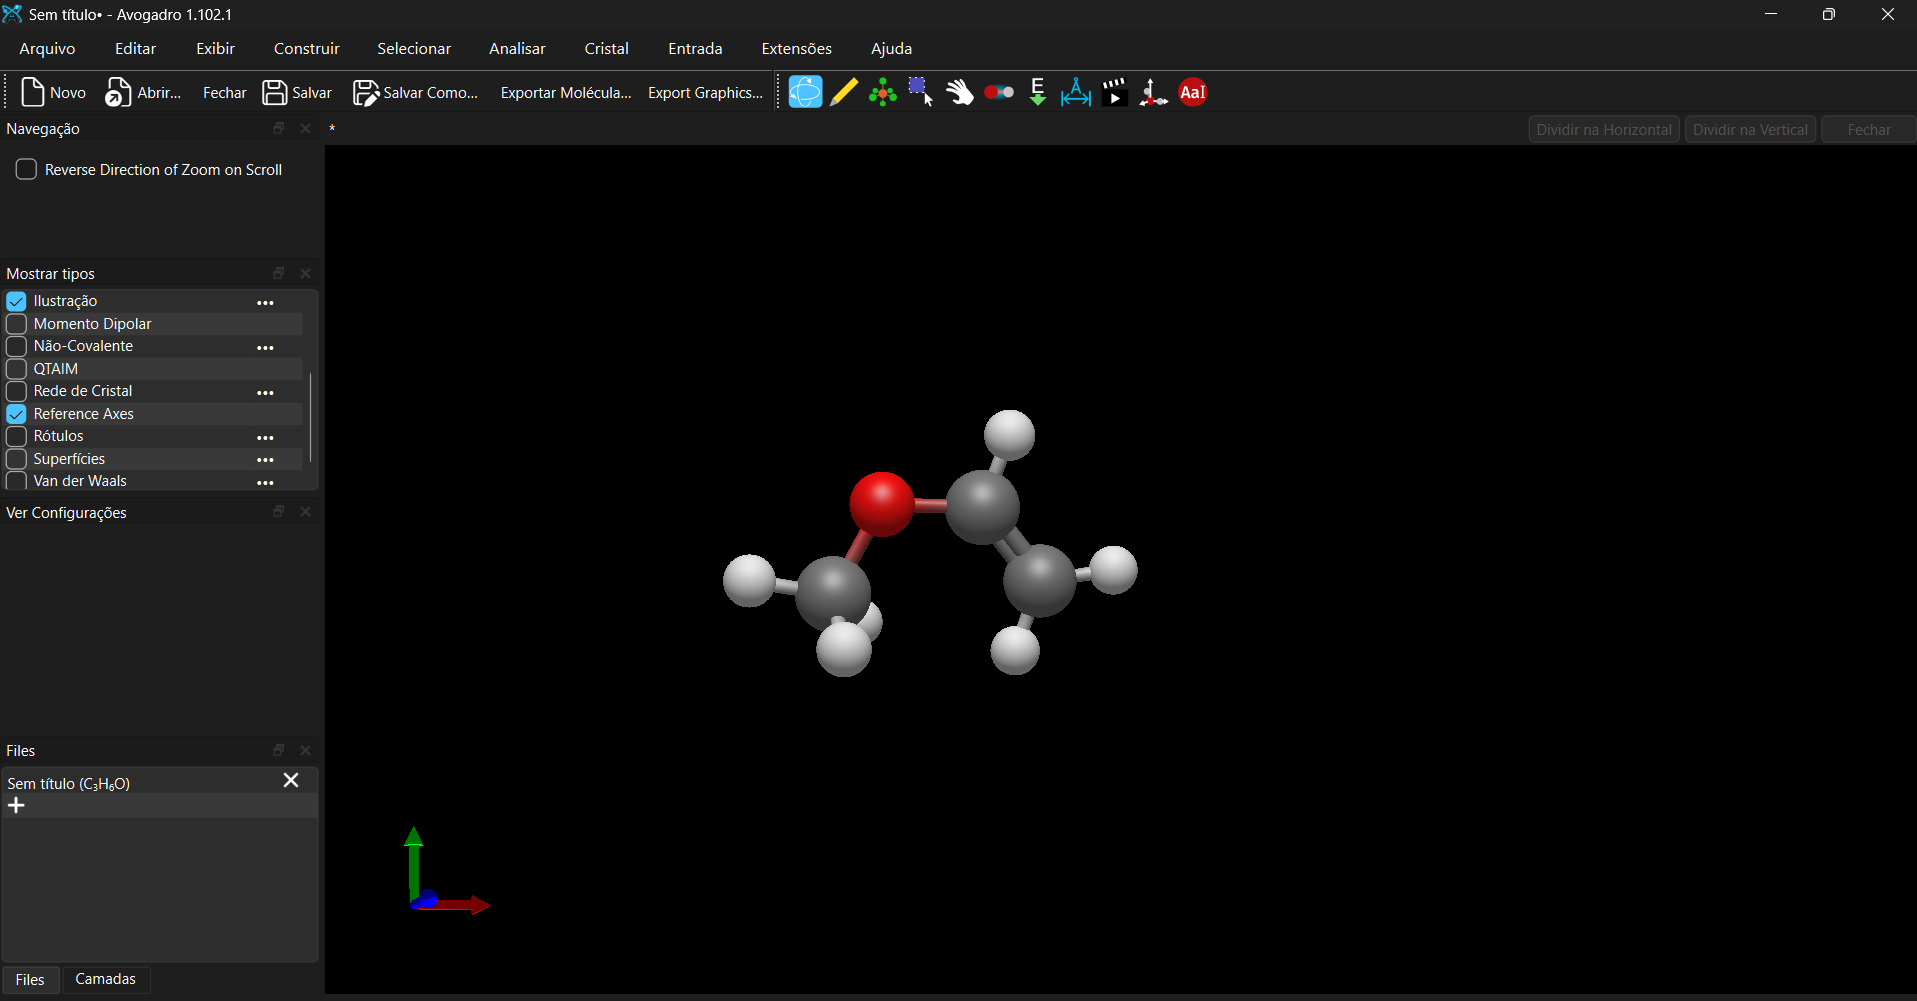Open the Extensões menu
The width and height of the screenshot is (1917, 1001).
(796, 48)
